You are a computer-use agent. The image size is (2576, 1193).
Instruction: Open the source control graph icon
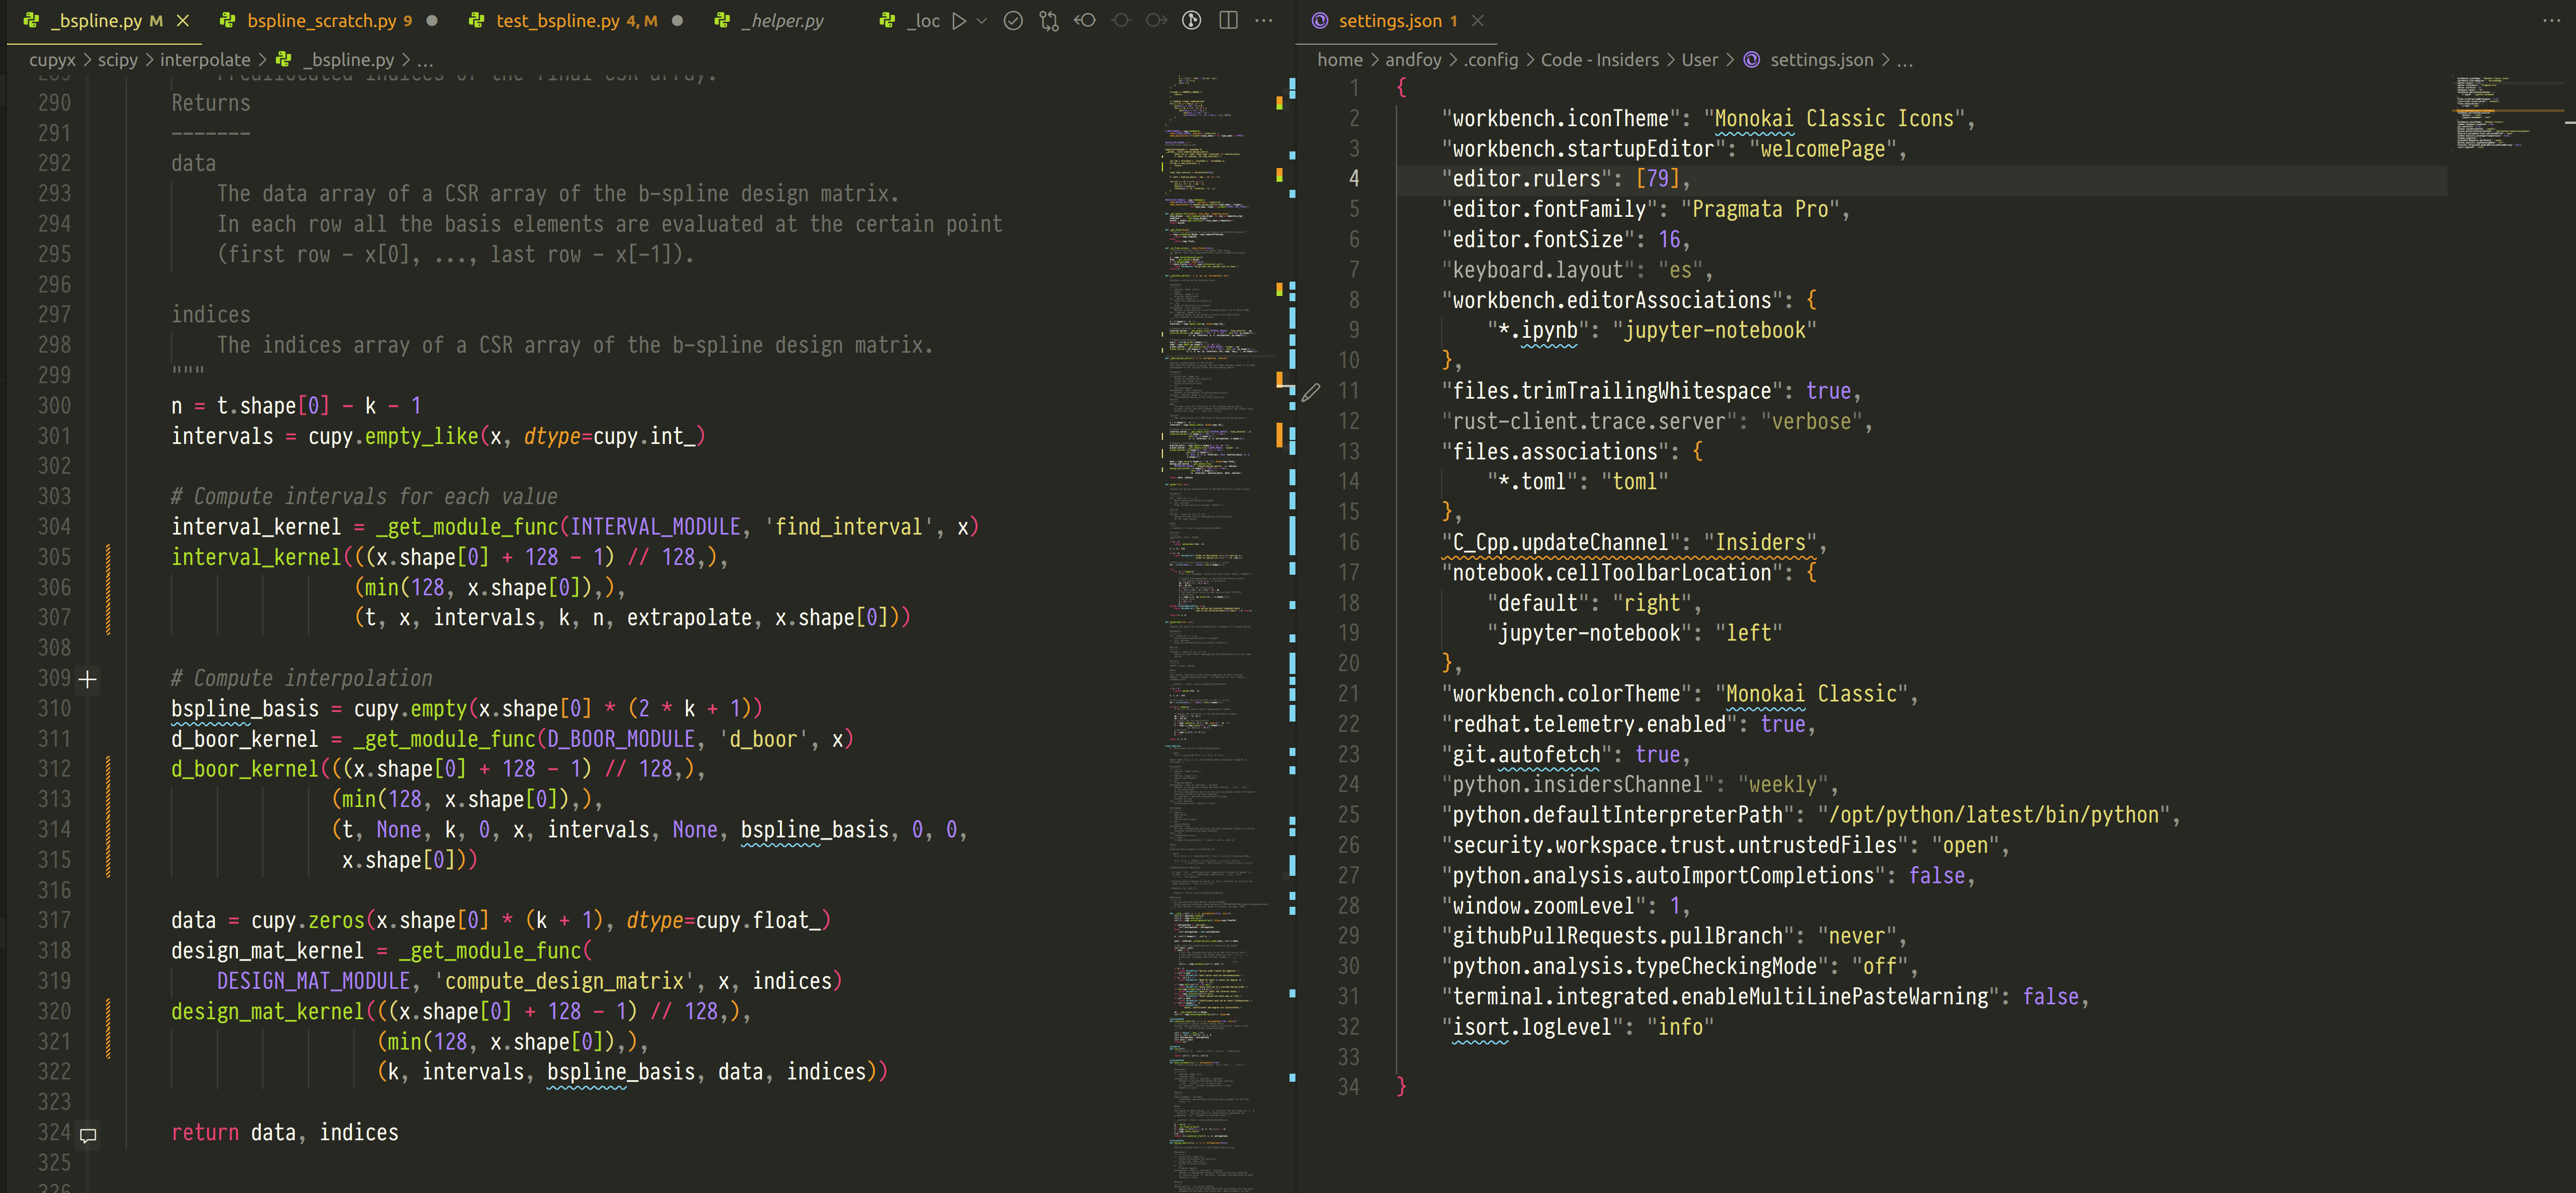pyautogui.click(x=1190, y=20)
